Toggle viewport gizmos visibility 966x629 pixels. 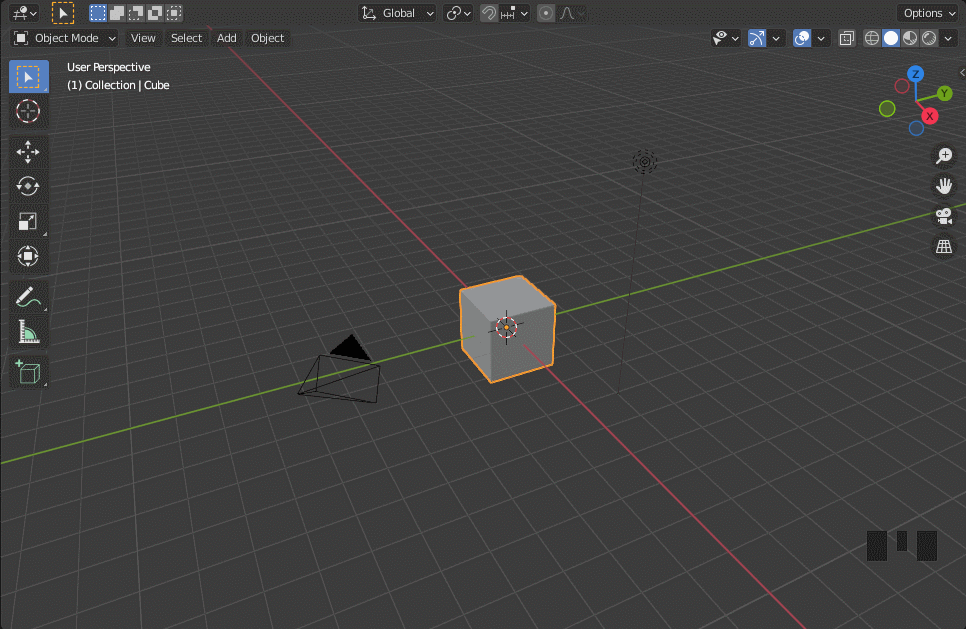(757, 38)
